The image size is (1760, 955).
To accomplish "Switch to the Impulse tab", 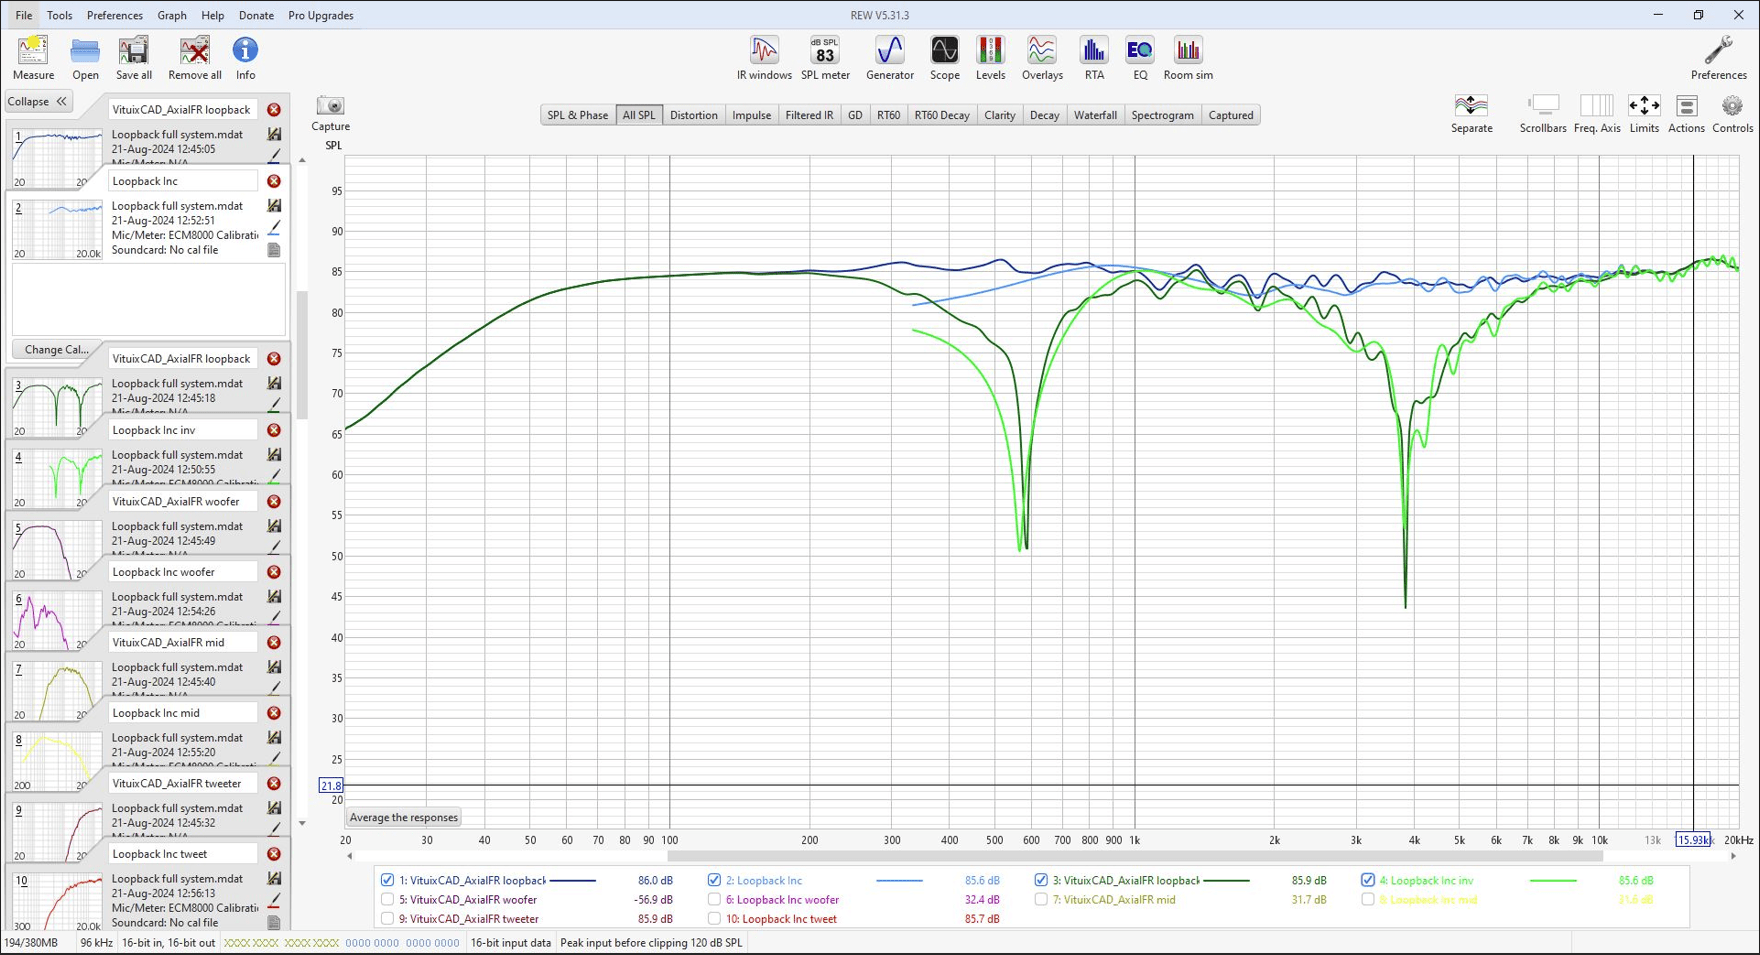I will tap(751, 115).
